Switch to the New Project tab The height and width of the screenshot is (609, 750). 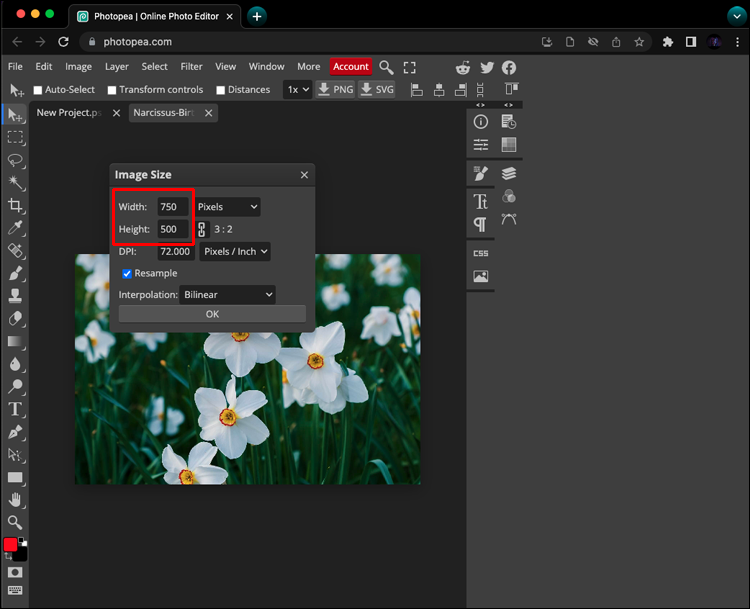(x=68, y=113)
